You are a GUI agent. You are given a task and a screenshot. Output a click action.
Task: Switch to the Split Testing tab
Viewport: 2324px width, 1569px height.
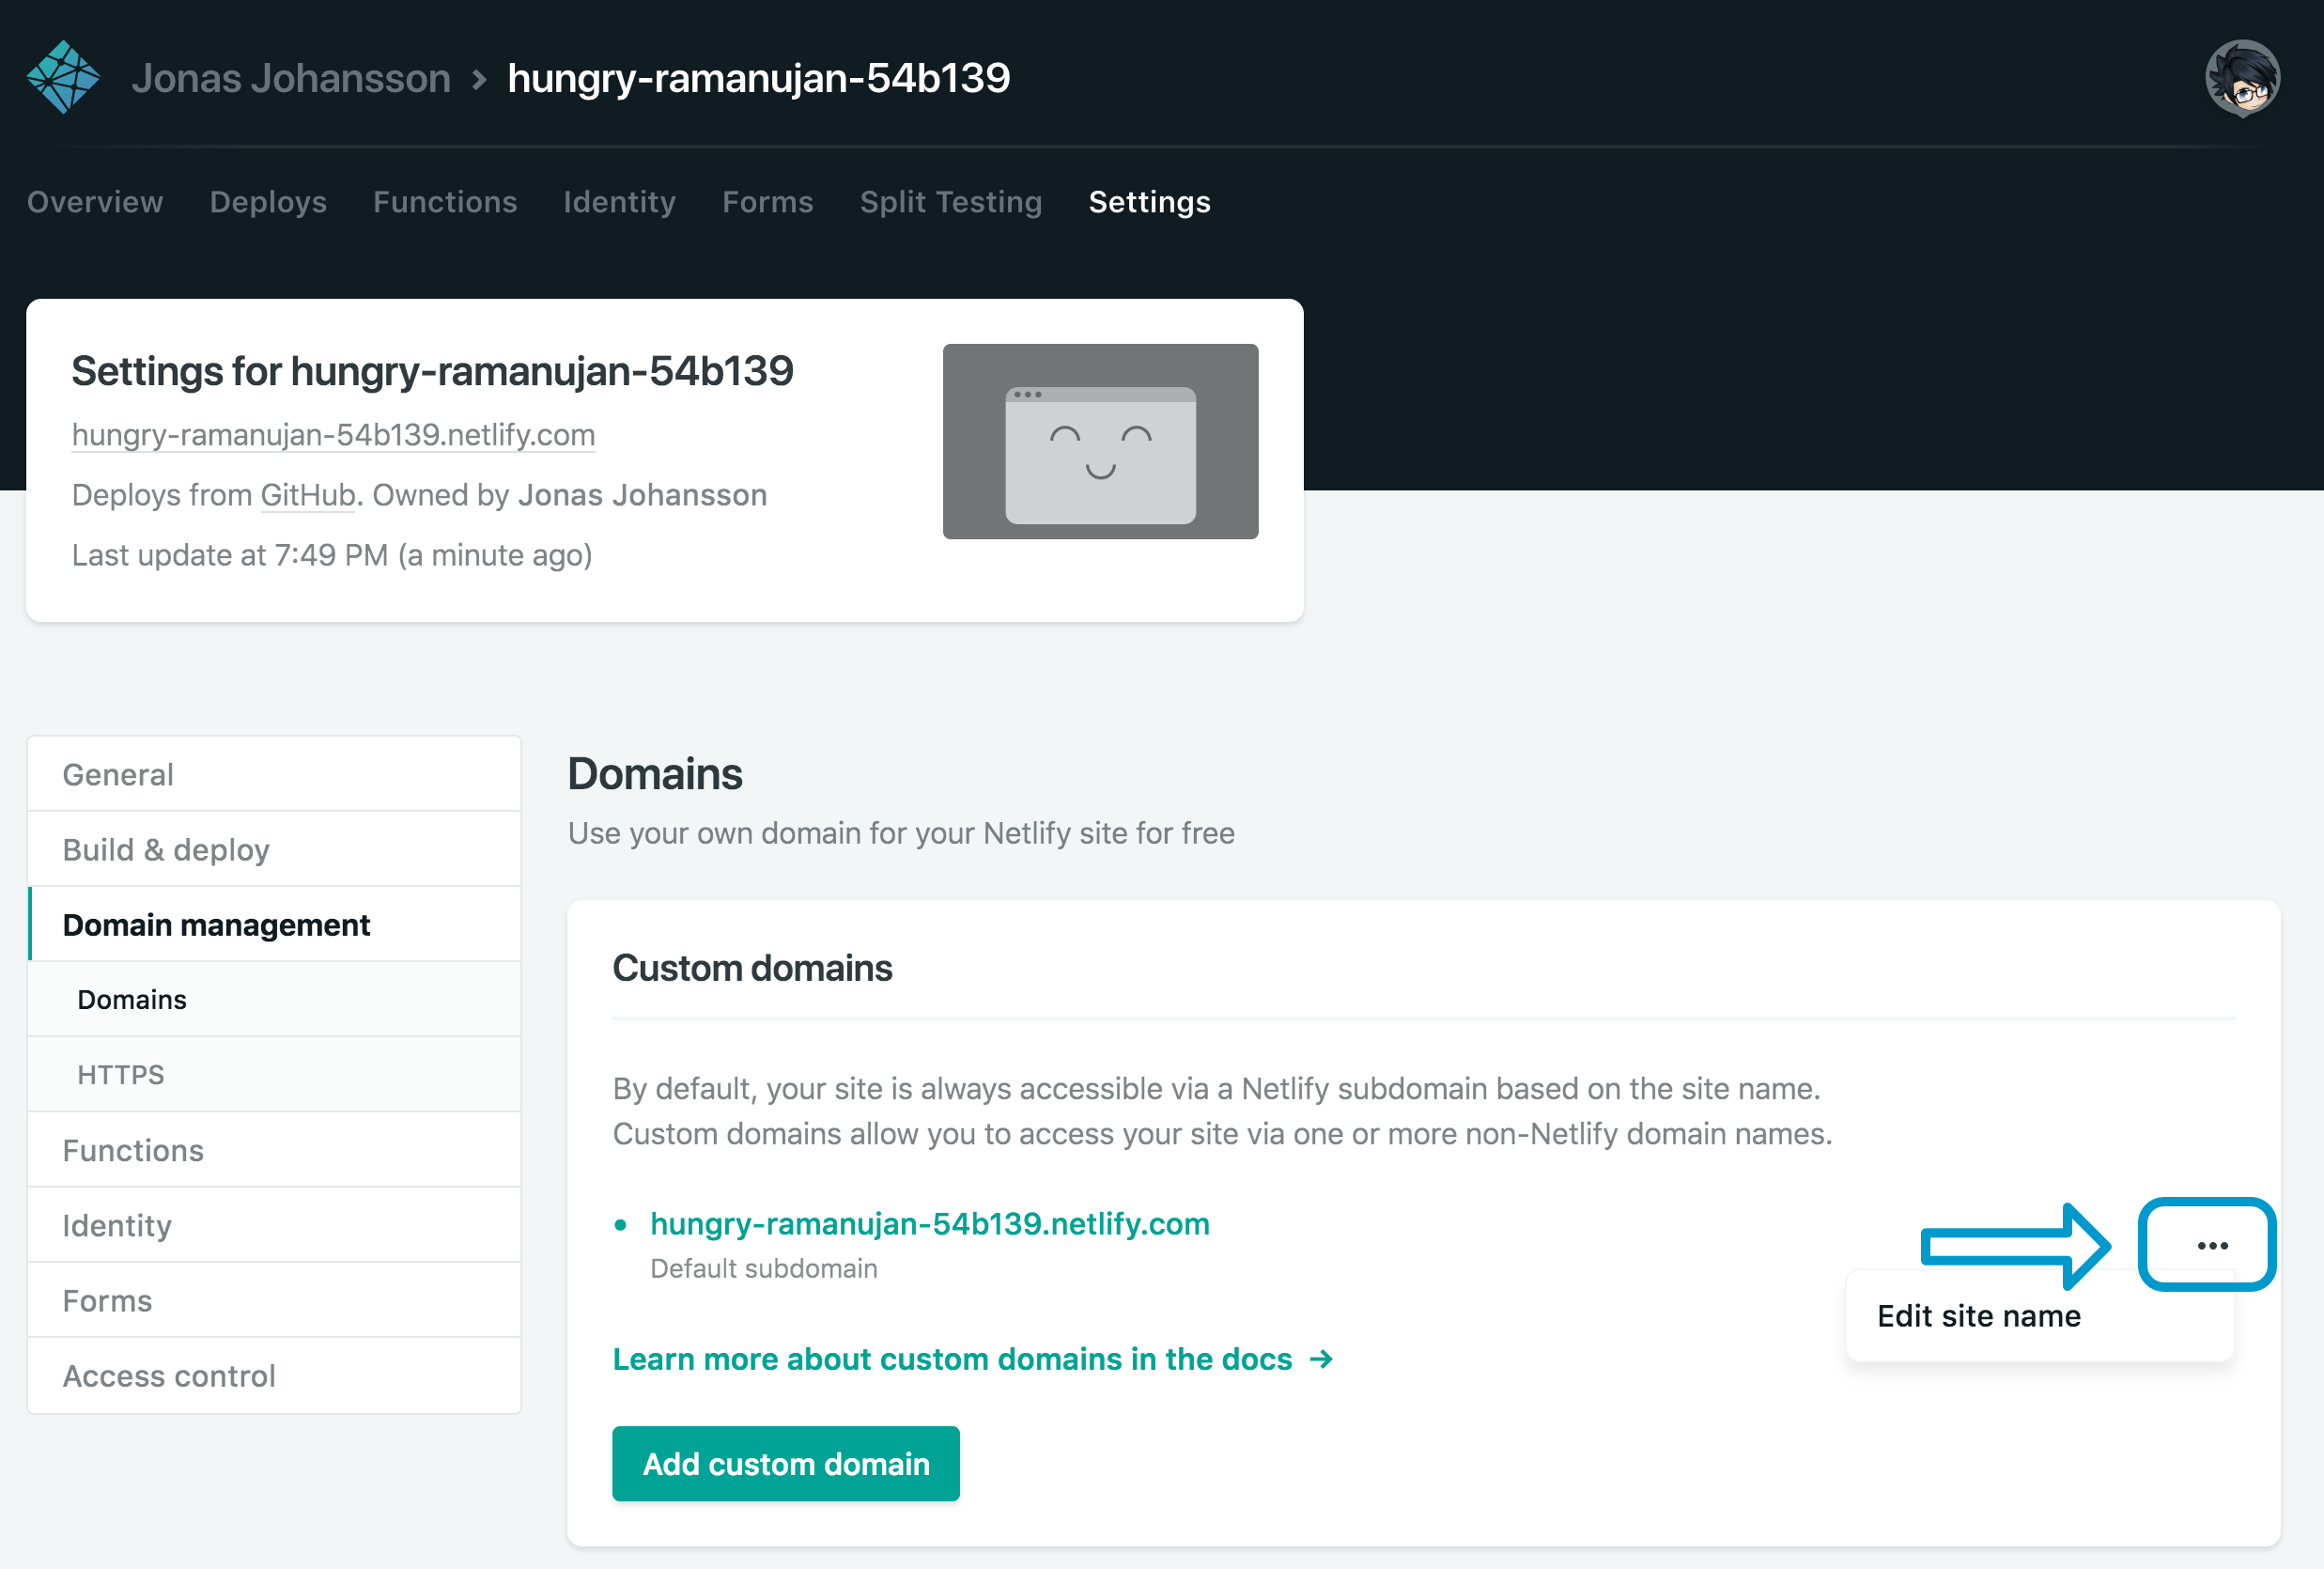click(x=951, y=202)
